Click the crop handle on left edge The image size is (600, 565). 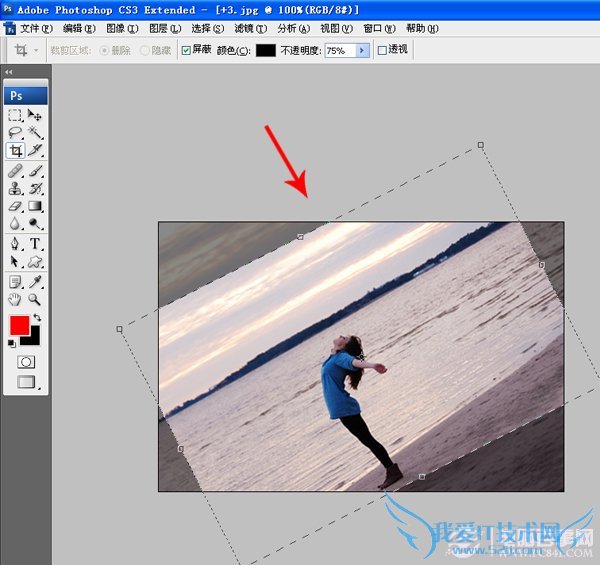181,448
